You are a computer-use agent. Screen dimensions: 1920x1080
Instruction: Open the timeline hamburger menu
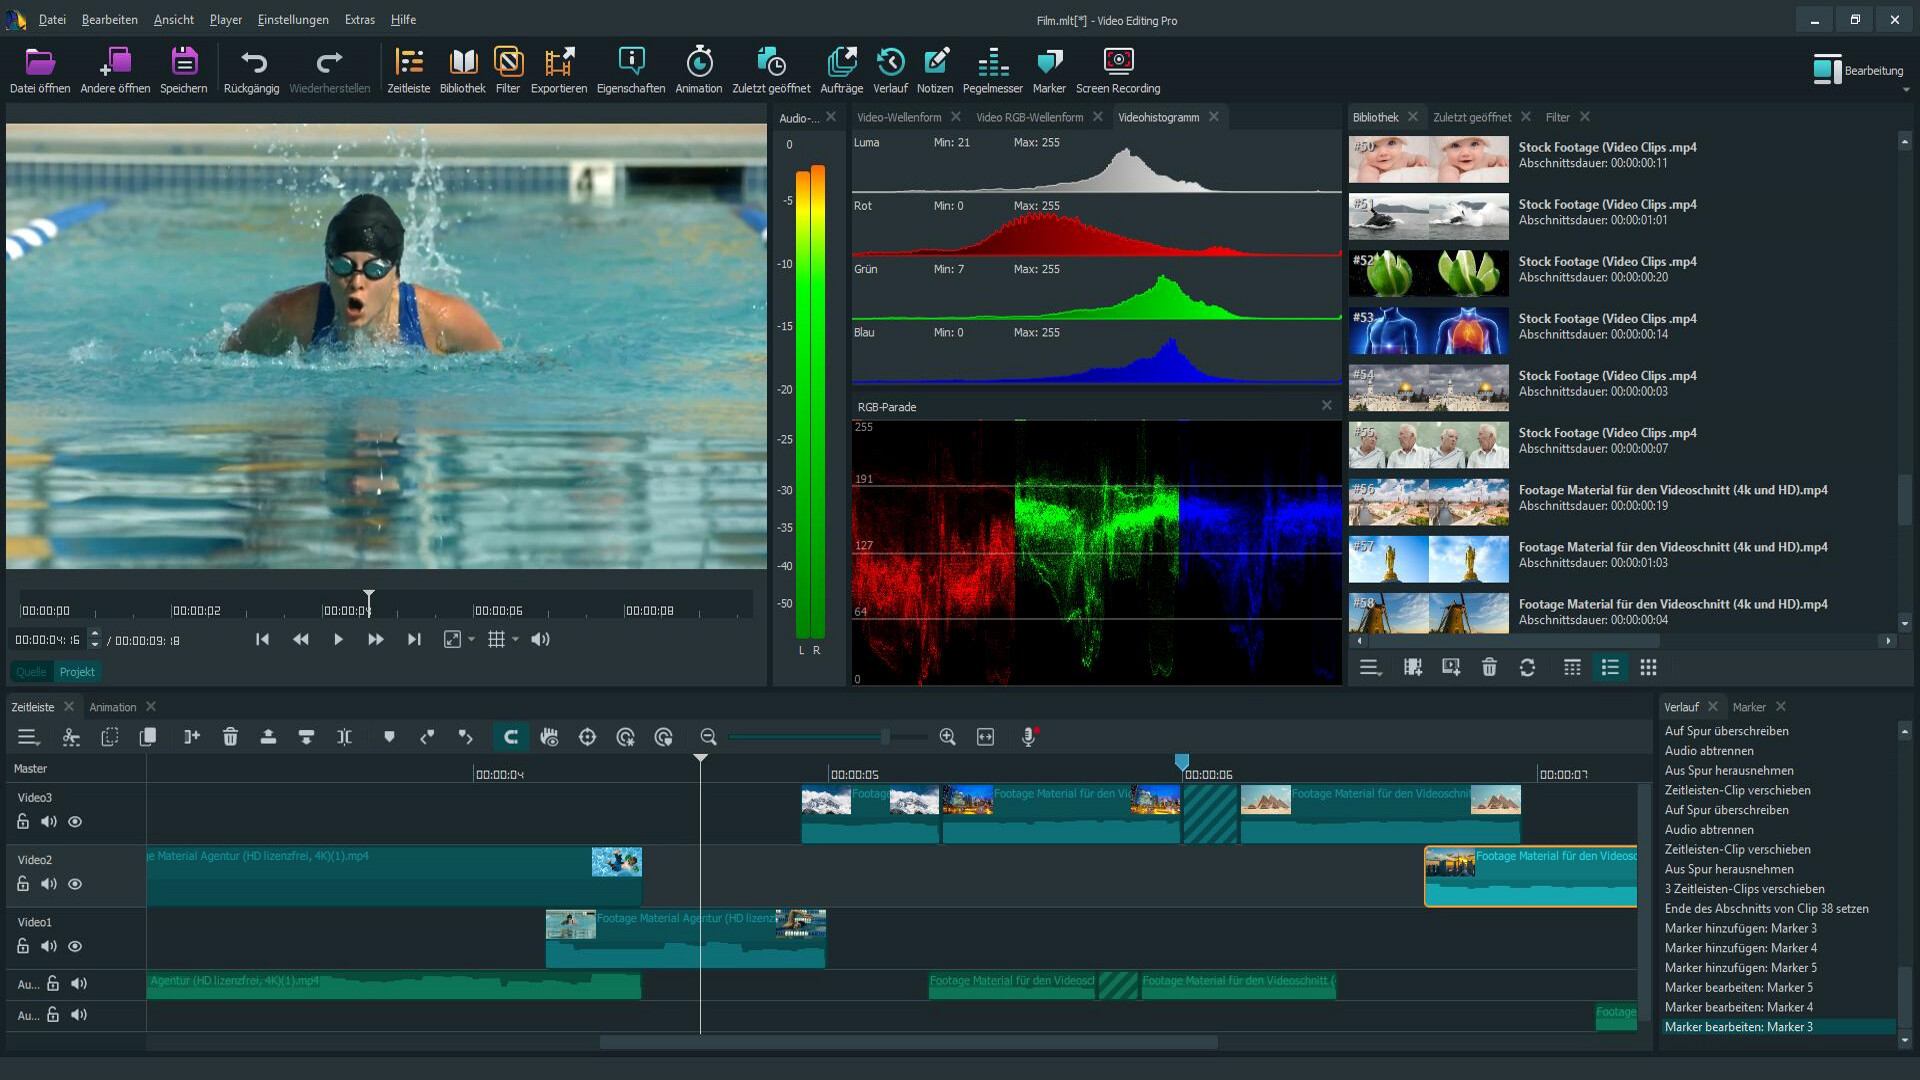(28, 737)
